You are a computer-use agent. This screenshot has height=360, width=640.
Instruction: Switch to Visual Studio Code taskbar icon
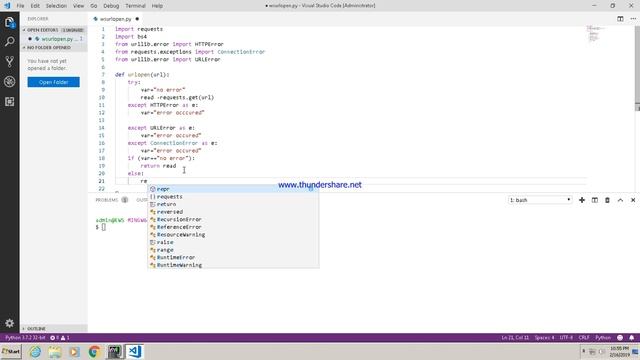(134, 351)
